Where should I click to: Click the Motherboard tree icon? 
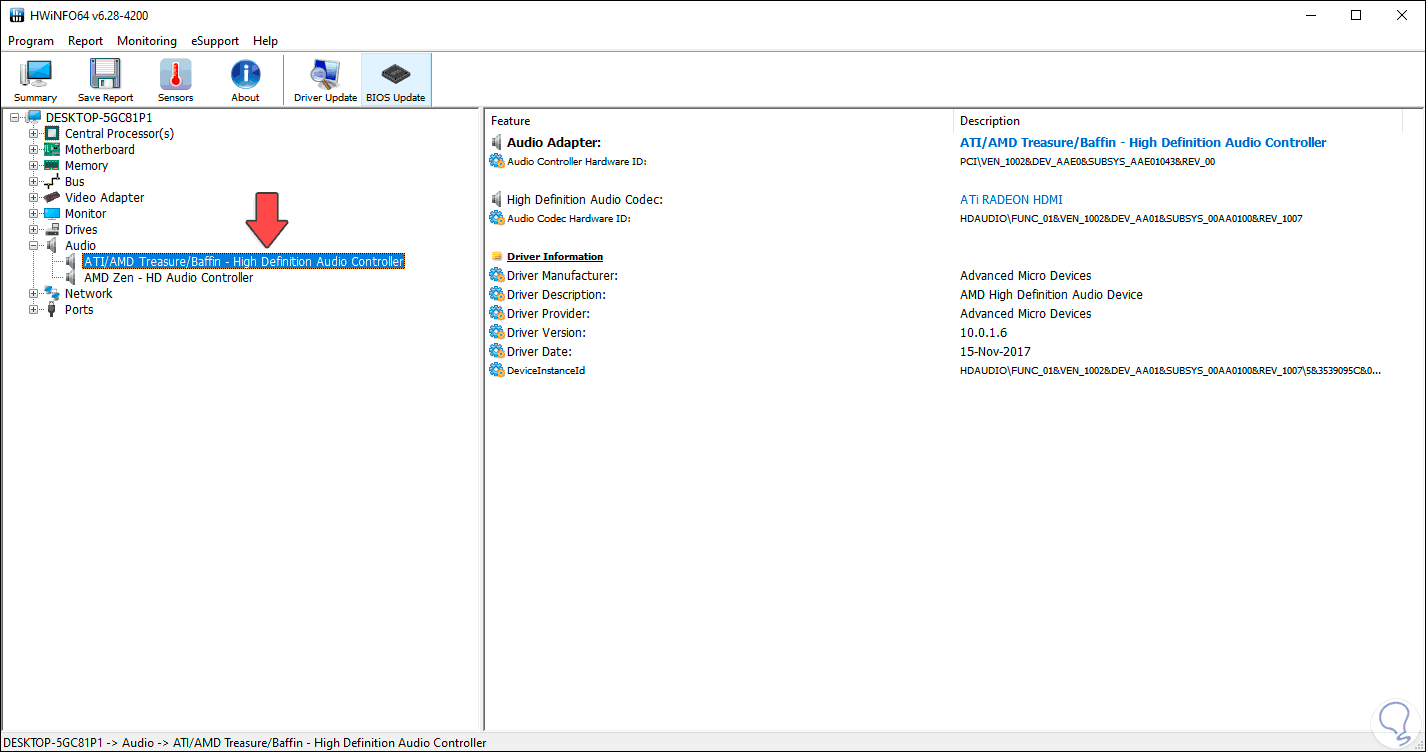pos(52,150)
